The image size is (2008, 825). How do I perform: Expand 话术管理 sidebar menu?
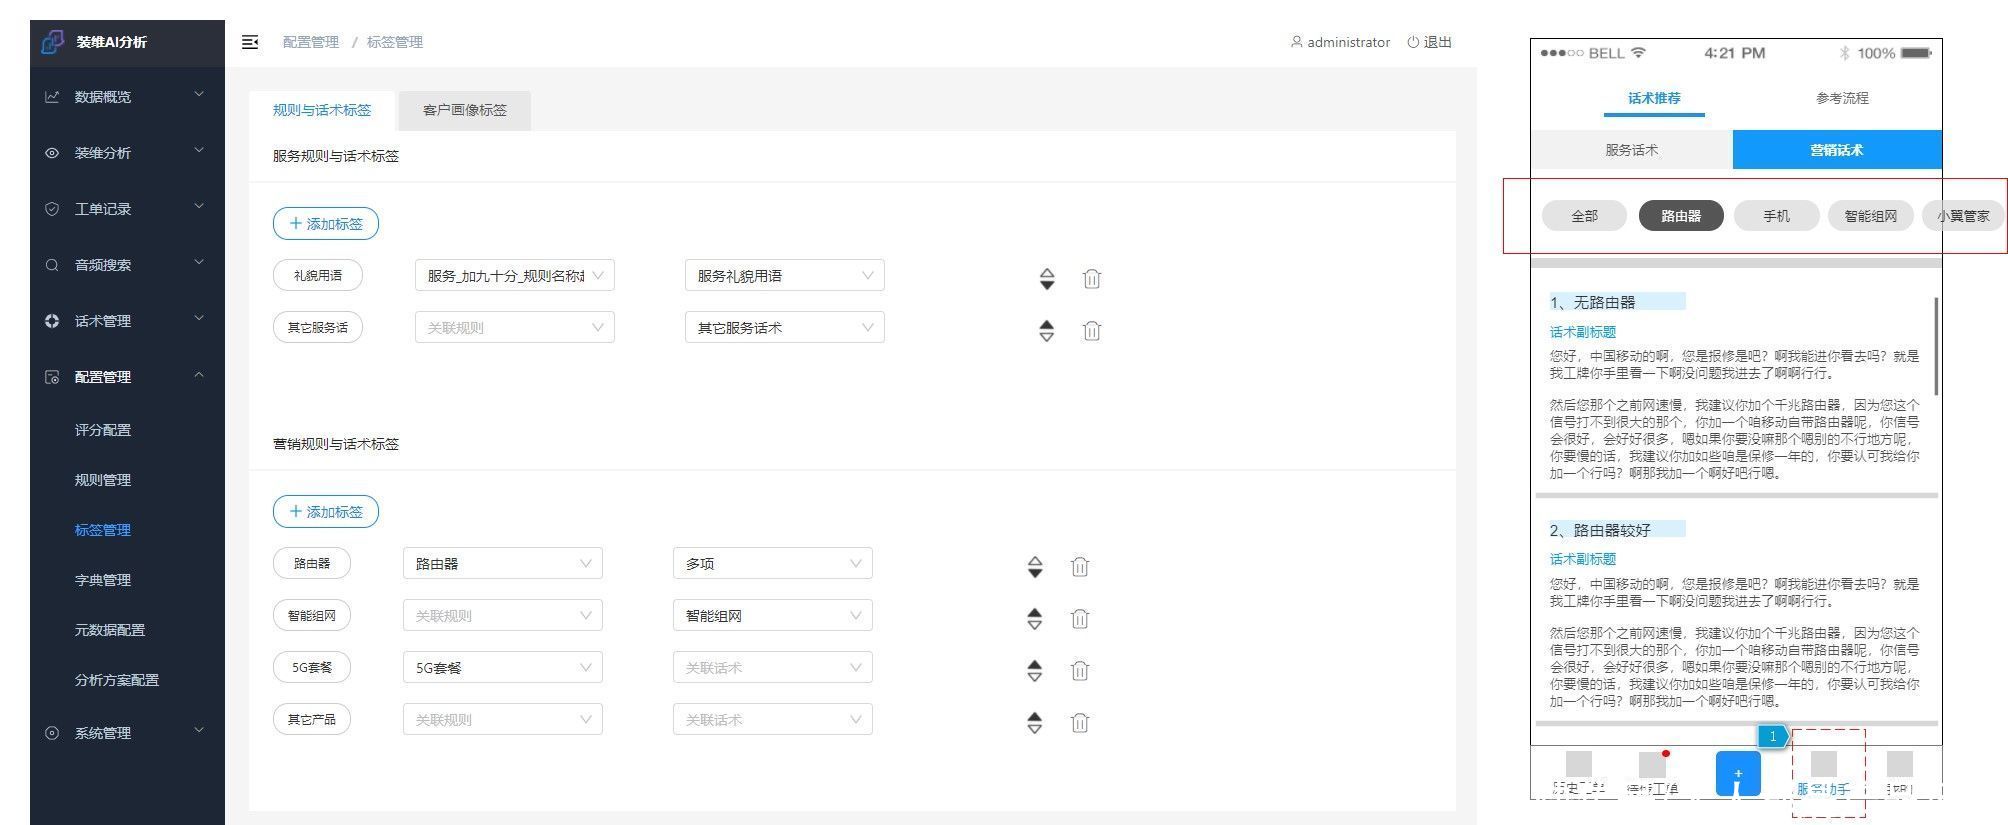[128, 321]
